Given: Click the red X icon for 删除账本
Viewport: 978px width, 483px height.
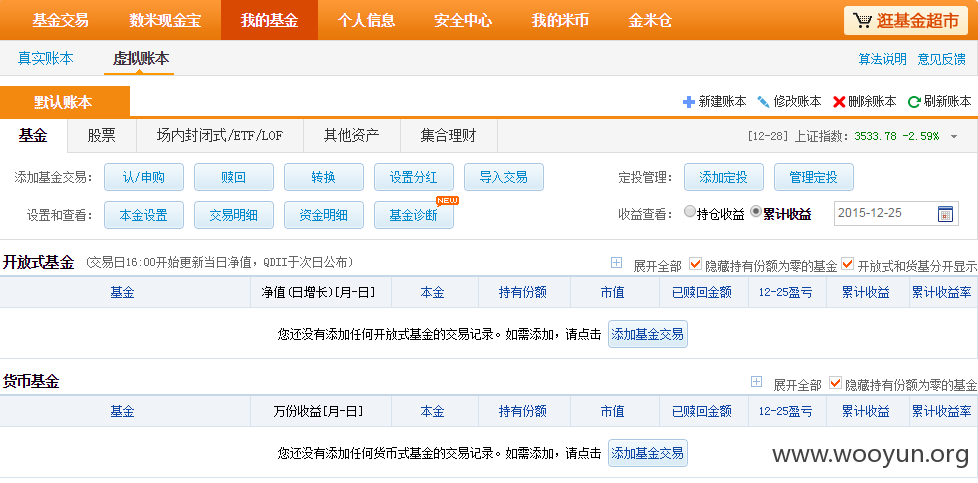Looking at the screenshot, I should [839, 102].
